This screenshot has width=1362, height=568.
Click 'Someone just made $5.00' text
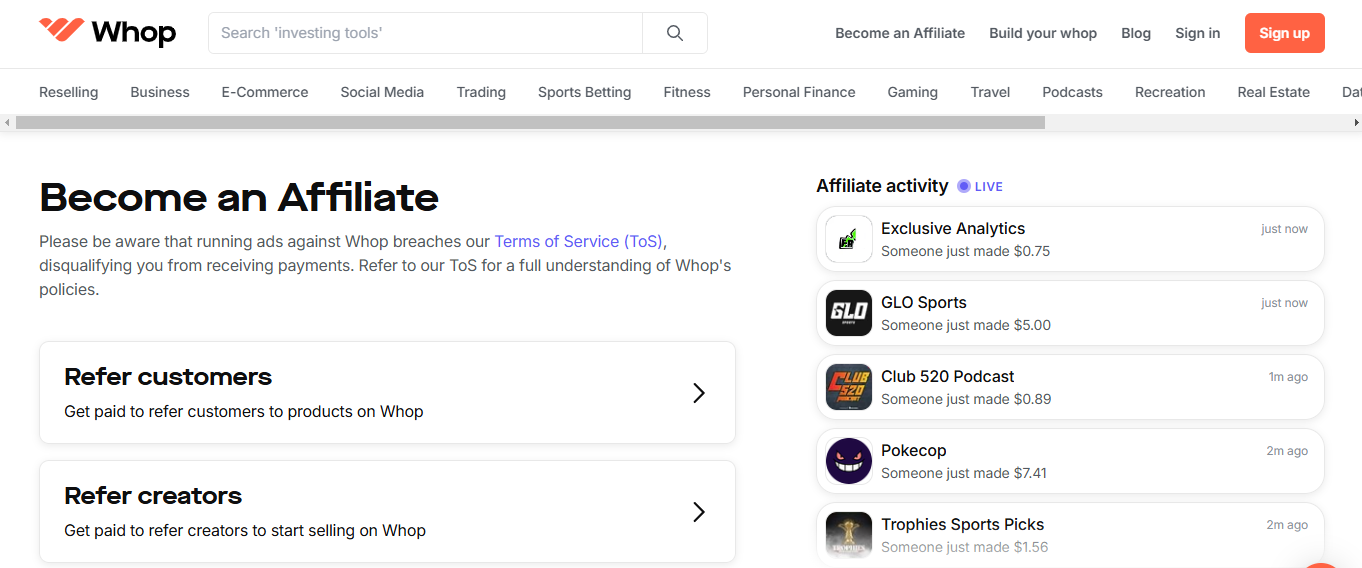(x=966, y=325)
